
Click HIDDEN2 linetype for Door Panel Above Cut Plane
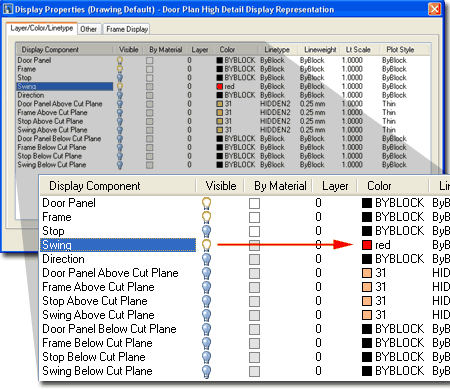[x=275, y=104]
